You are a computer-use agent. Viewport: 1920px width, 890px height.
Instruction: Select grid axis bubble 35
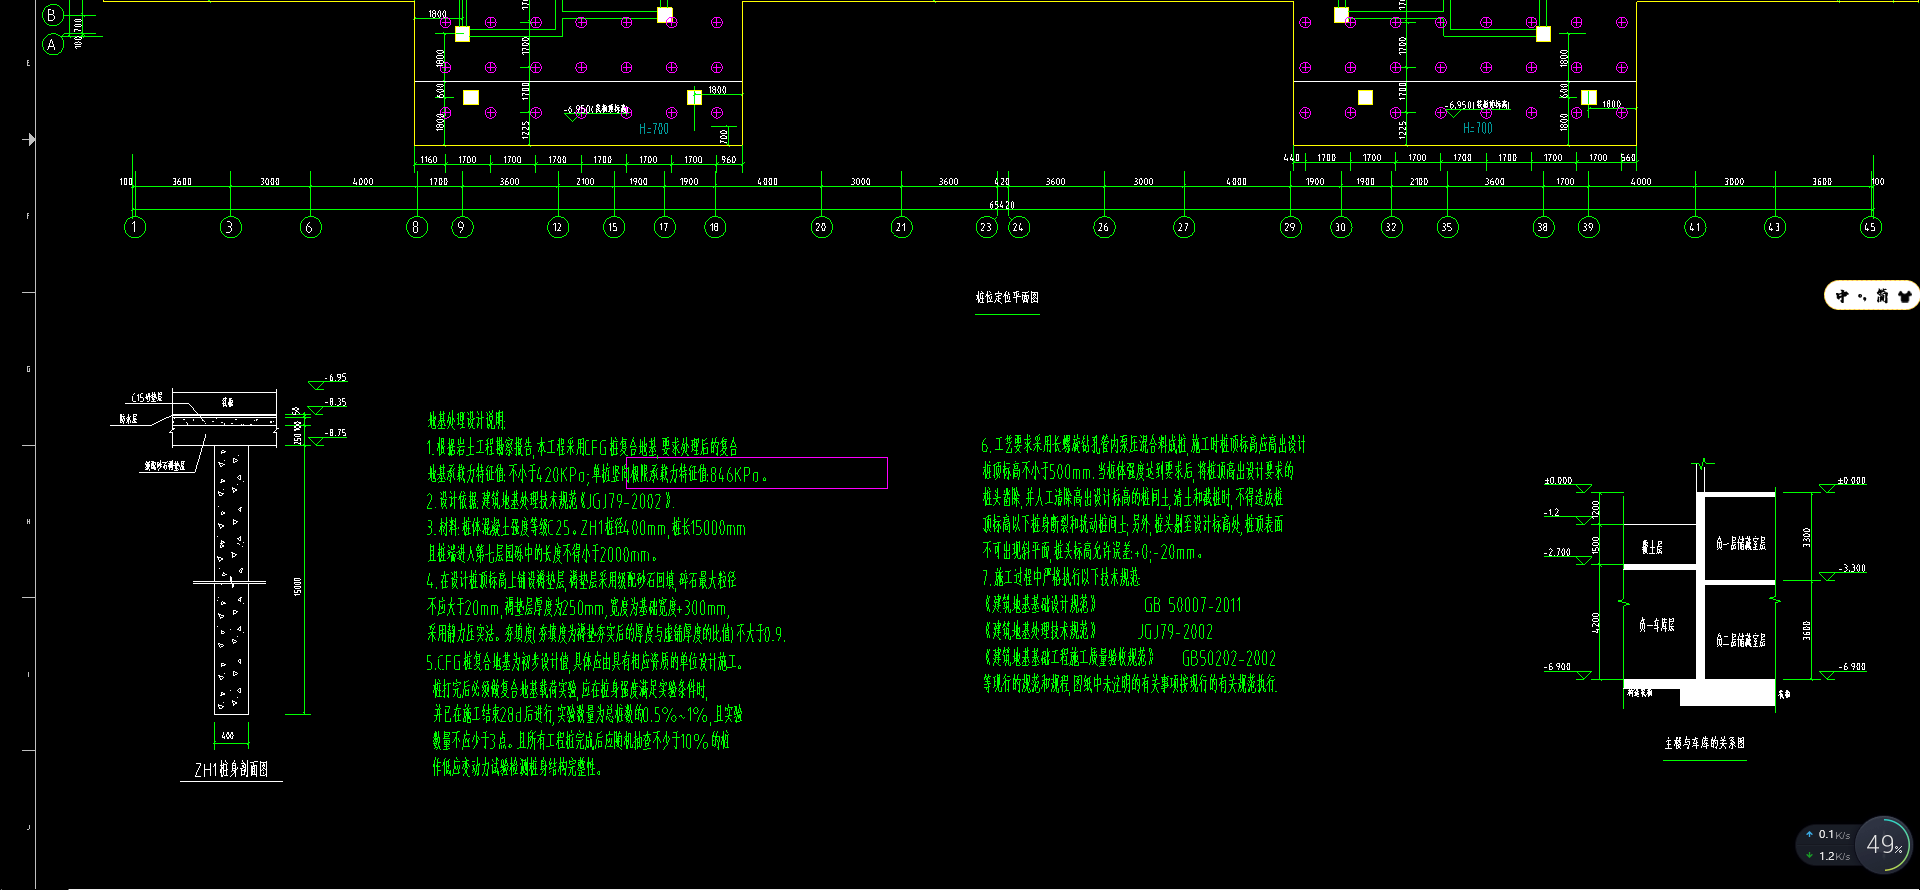[x=1447, y=227]
